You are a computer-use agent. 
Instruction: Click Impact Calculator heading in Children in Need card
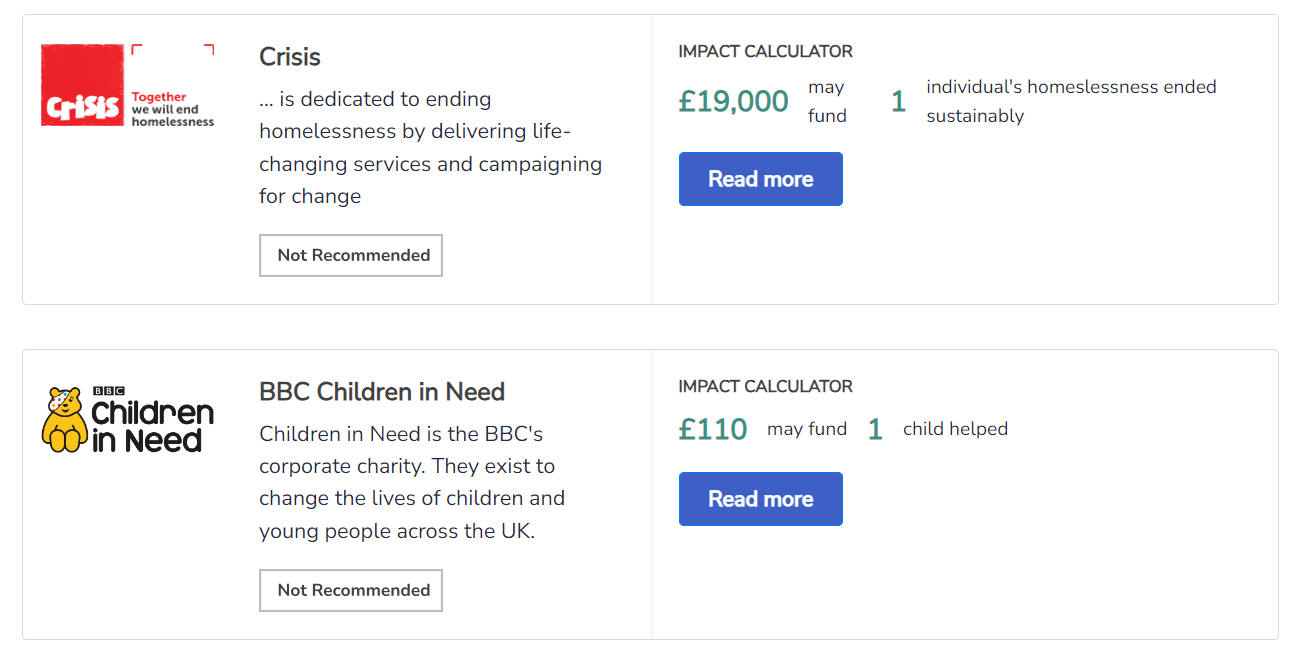[765, 387]
